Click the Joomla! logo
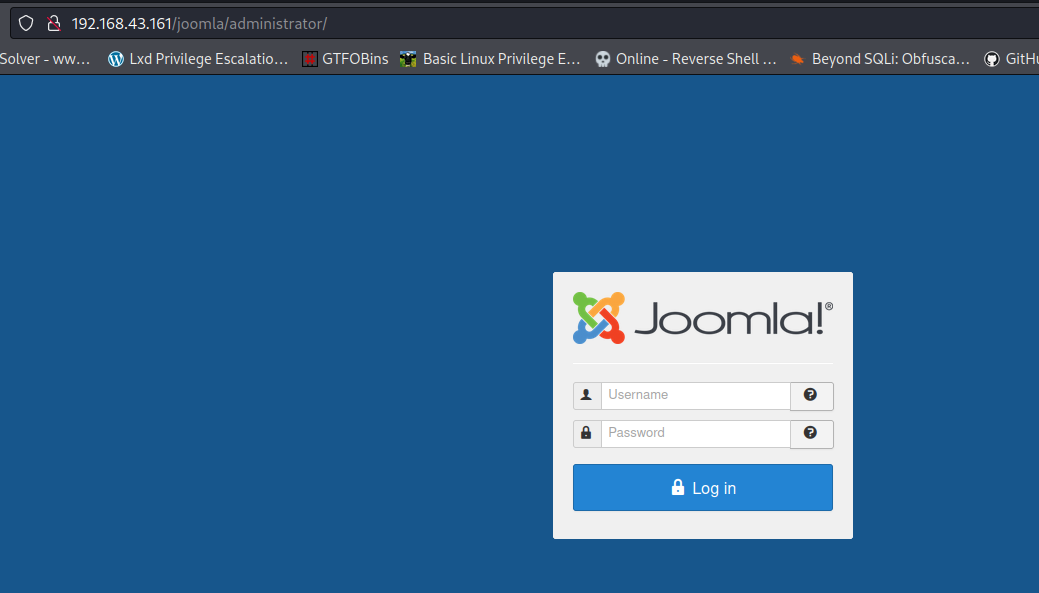 click(x=702, y=318)
